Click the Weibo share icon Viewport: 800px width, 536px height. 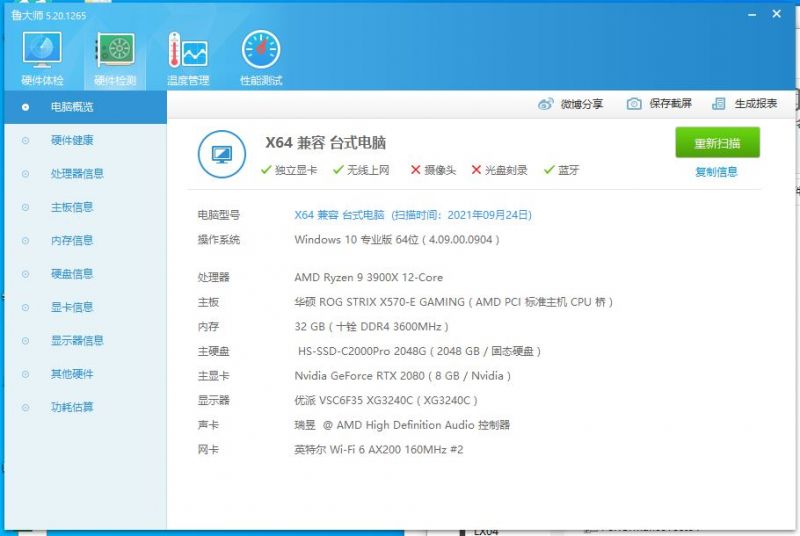tap(545, 104)
